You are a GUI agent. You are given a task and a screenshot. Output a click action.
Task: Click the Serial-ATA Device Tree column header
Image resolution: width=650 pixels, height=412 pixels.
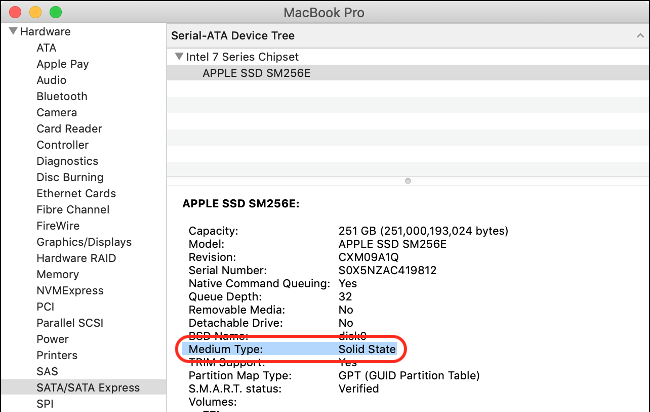click(407, 36)
